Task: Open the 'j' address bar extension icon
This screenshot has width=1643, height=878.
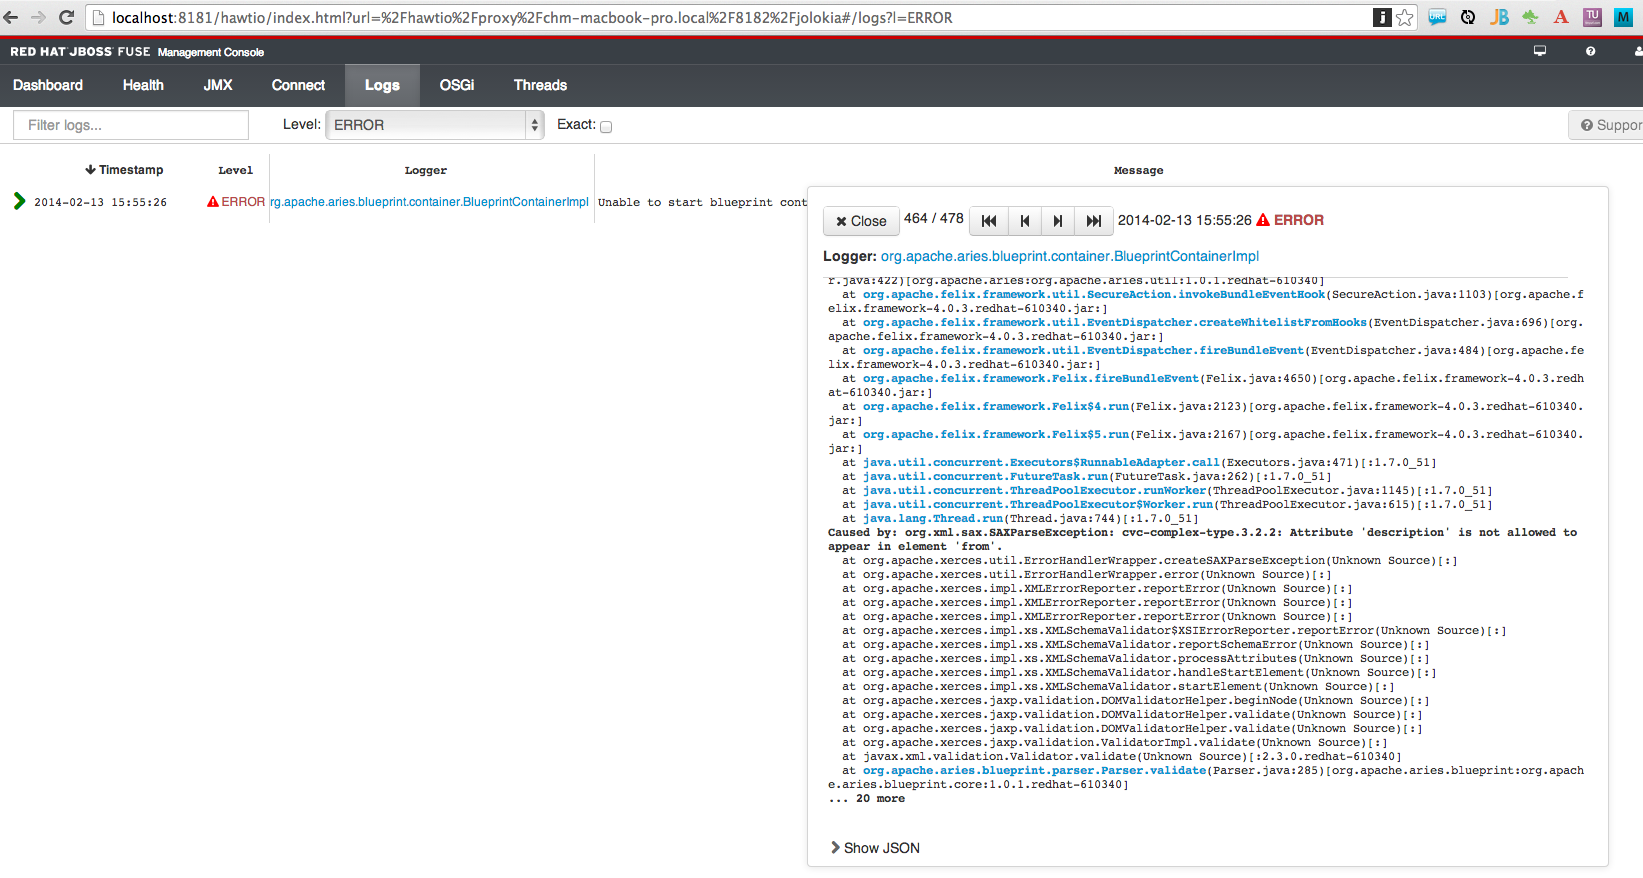Action: [1382, 17]
